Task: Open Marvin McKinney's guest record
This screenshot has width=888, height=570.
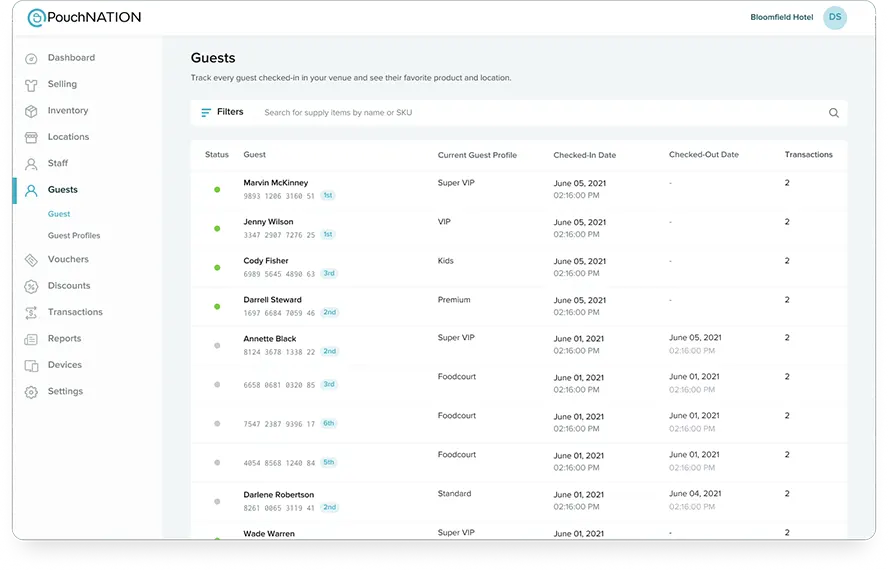Action: [x=275, y=183]
